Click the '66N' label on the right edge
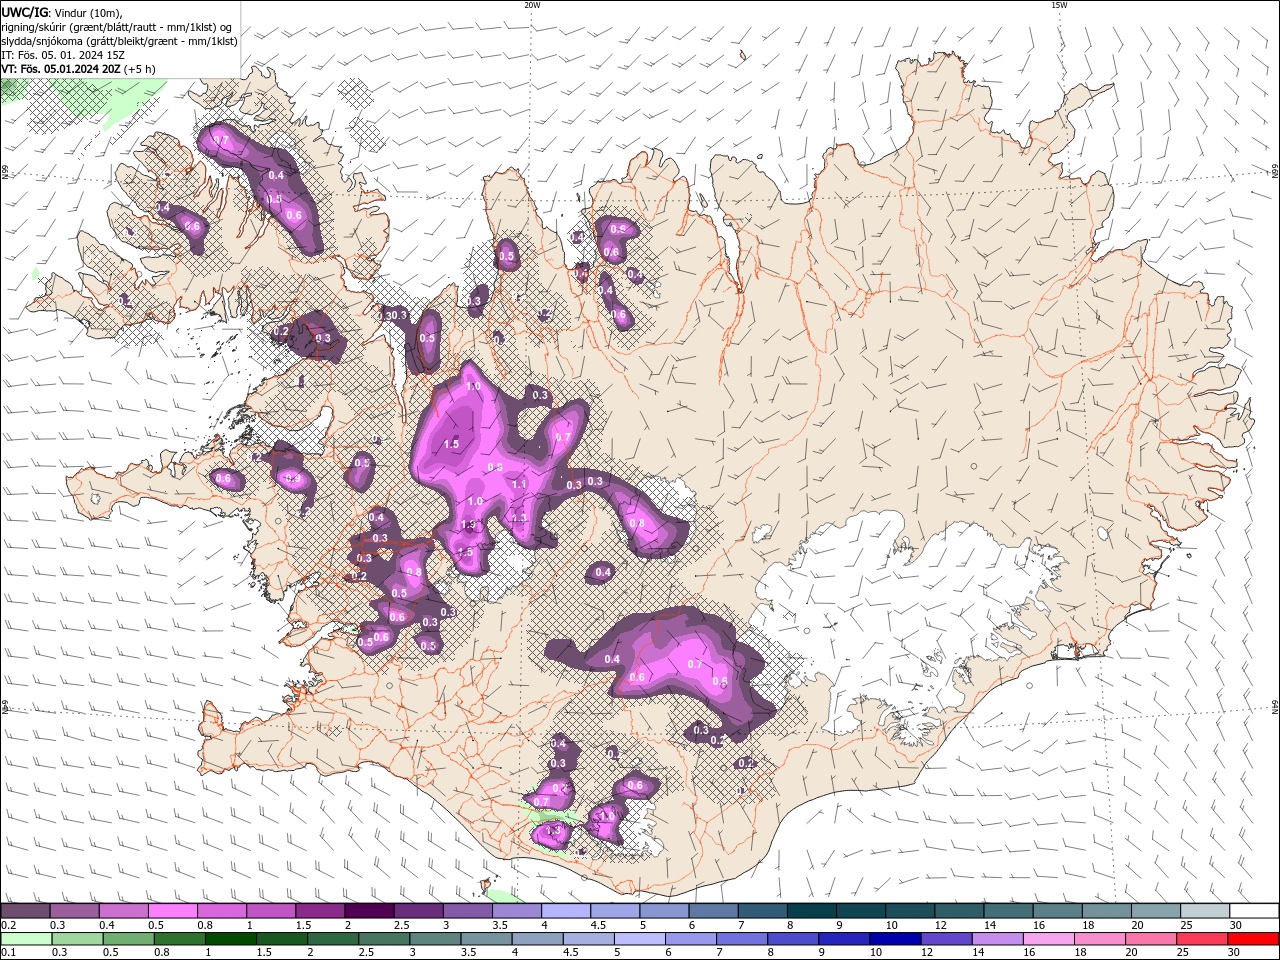 pyautogui.click(x=1275, y=173)
